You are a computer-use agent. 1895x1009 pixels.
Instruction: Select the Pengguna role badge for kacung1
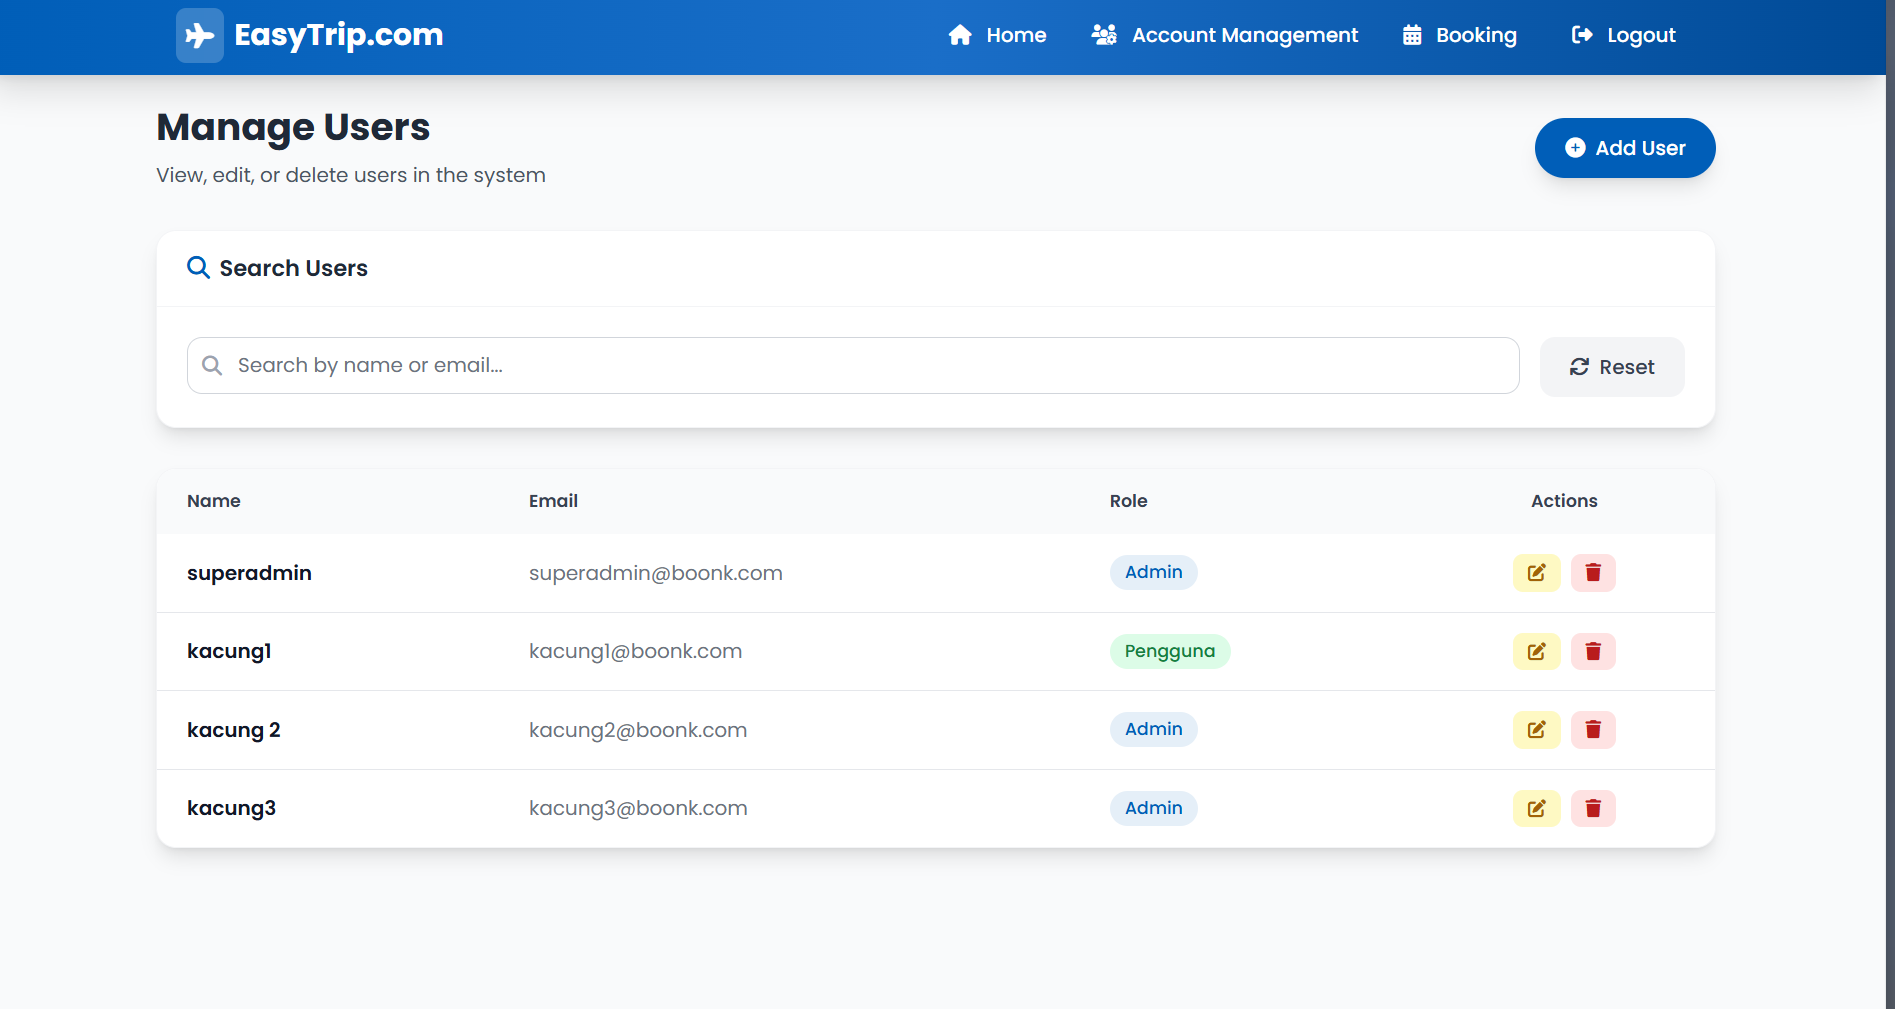click(x=1169, y=652)
